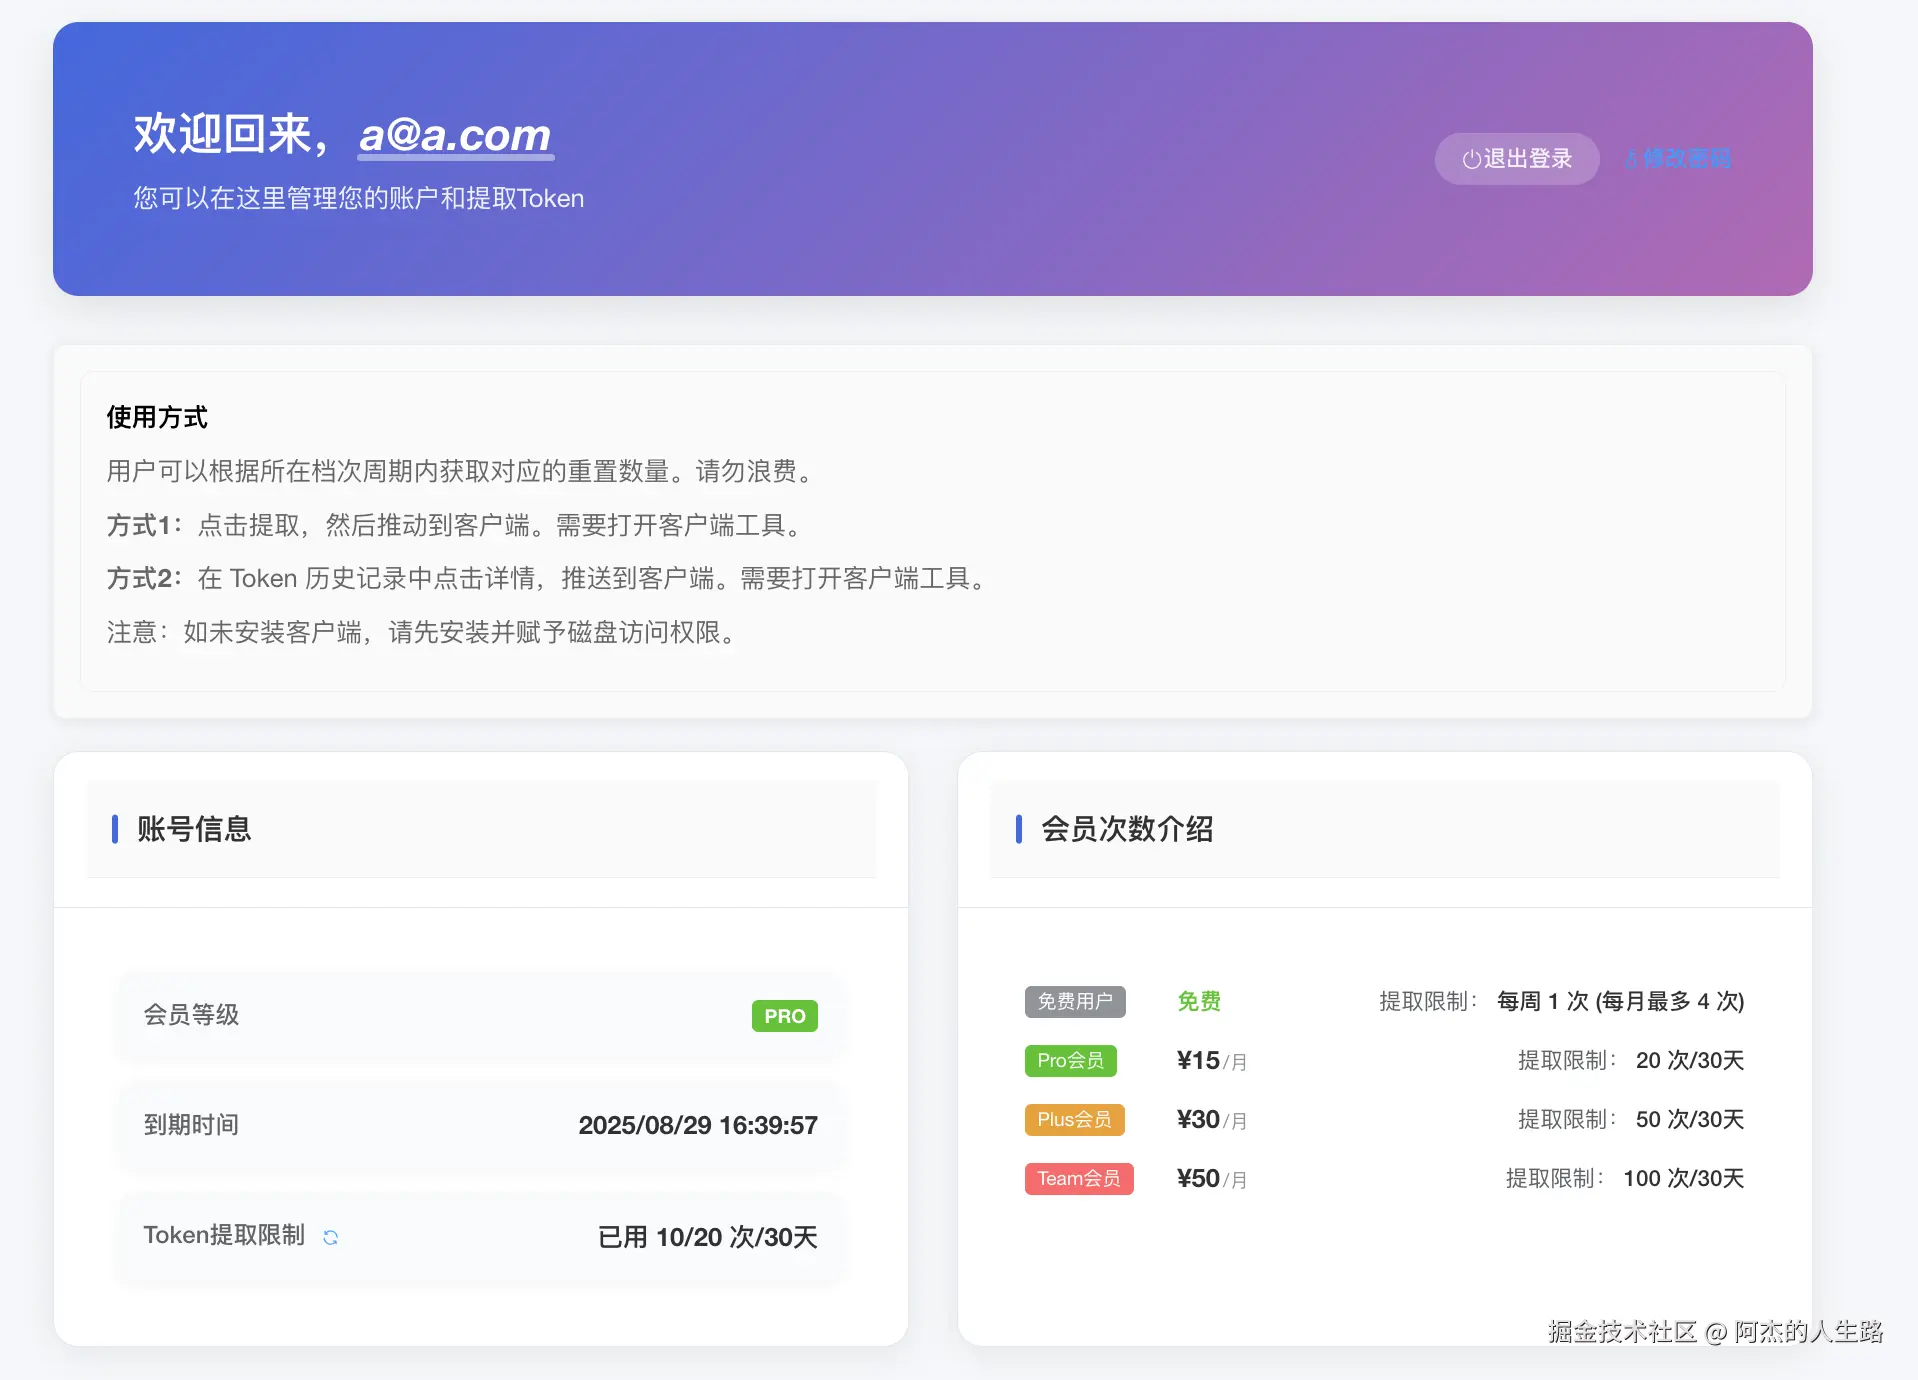Viewport: 1918px width, 1380px height.
Task: Click the 50 次/30天 limit value
Action: pos(1690,1119)
